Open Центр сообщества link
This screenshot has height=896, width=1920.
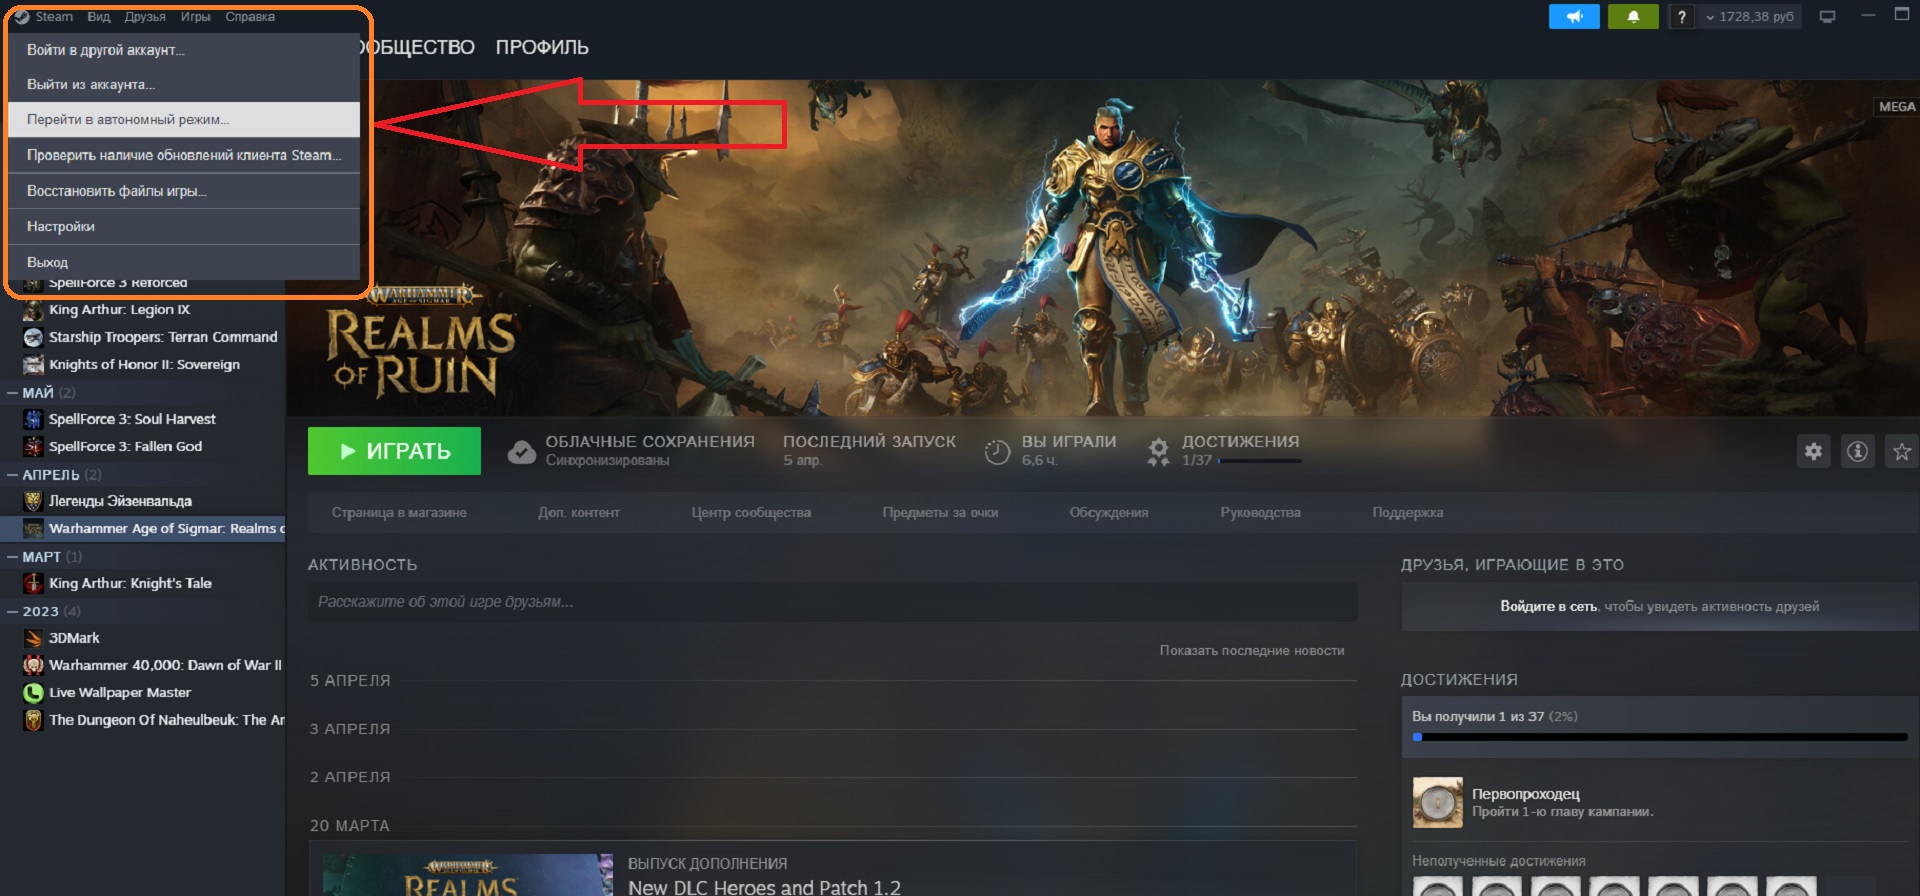click(751, 513)
